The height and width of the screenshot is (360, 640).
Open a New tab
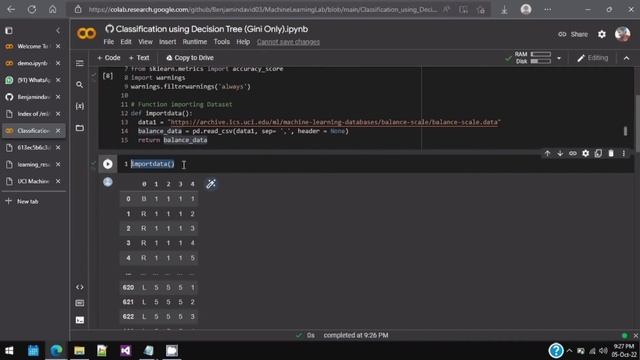pyautogui.click(x=22, y=201)
